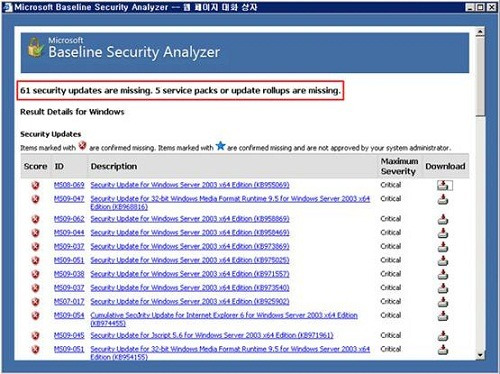The width and height of the screenshot is (500, 374).
Task: Select the score icon in the MS09-062 row
Action: pyautogui.click(x=35, y=219)
